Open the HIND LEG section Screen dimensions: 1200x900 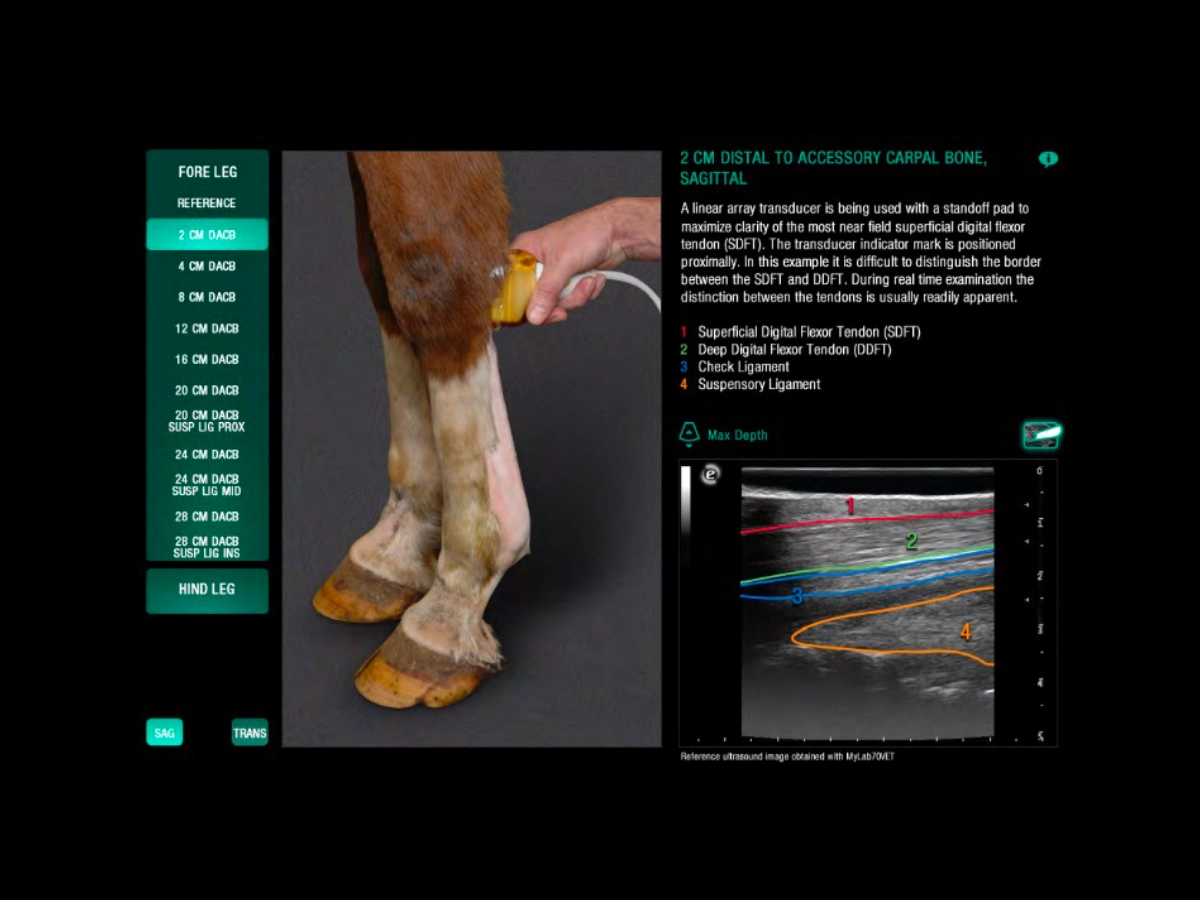click(x=207, y=590)
